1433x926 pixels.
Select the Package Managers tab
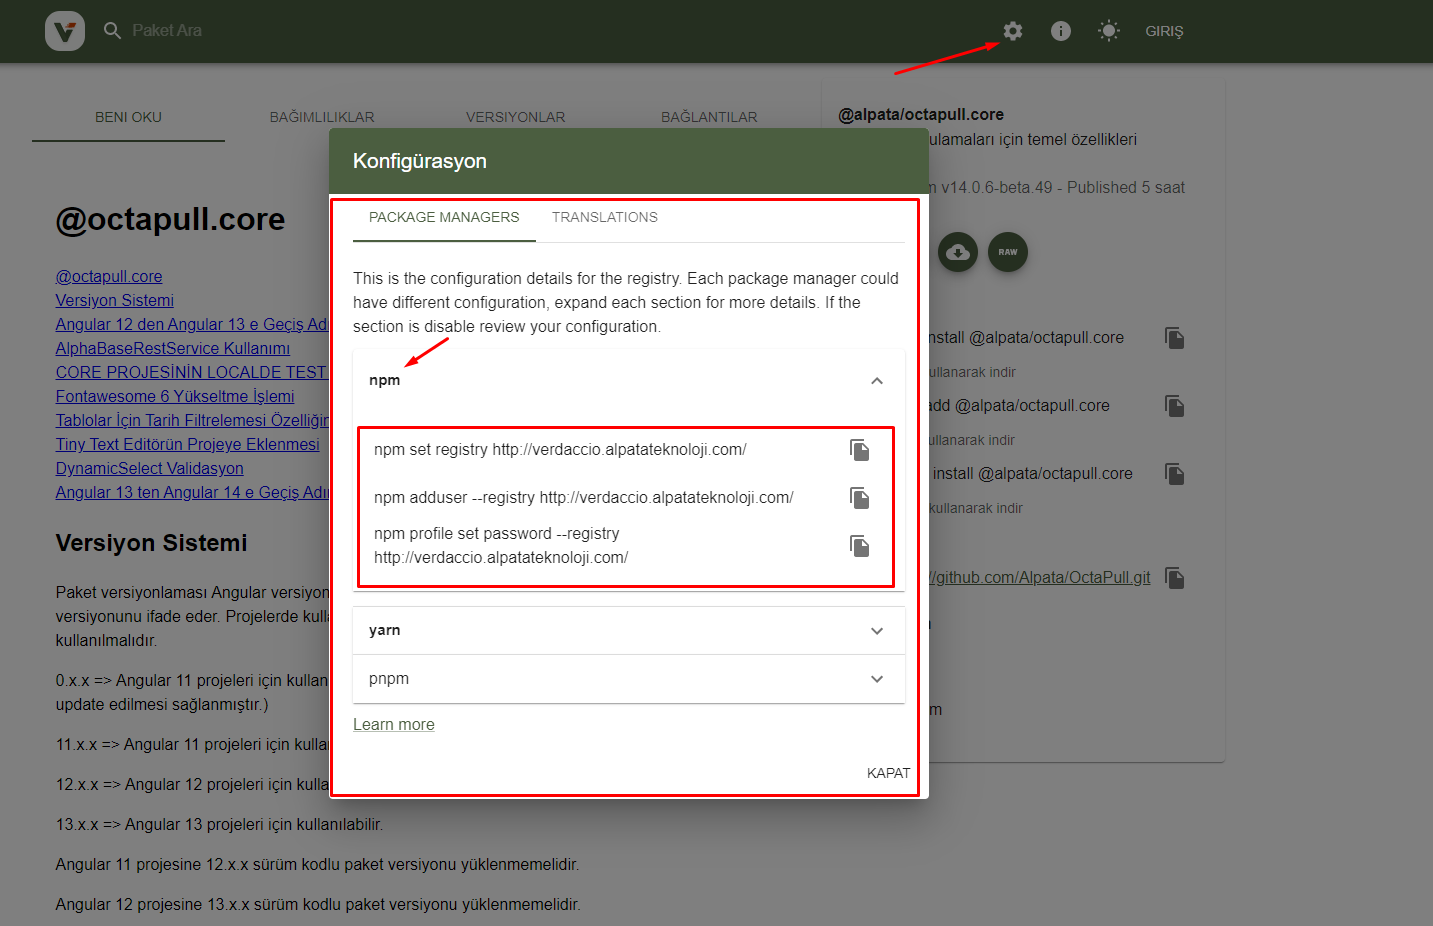point(444,218)
